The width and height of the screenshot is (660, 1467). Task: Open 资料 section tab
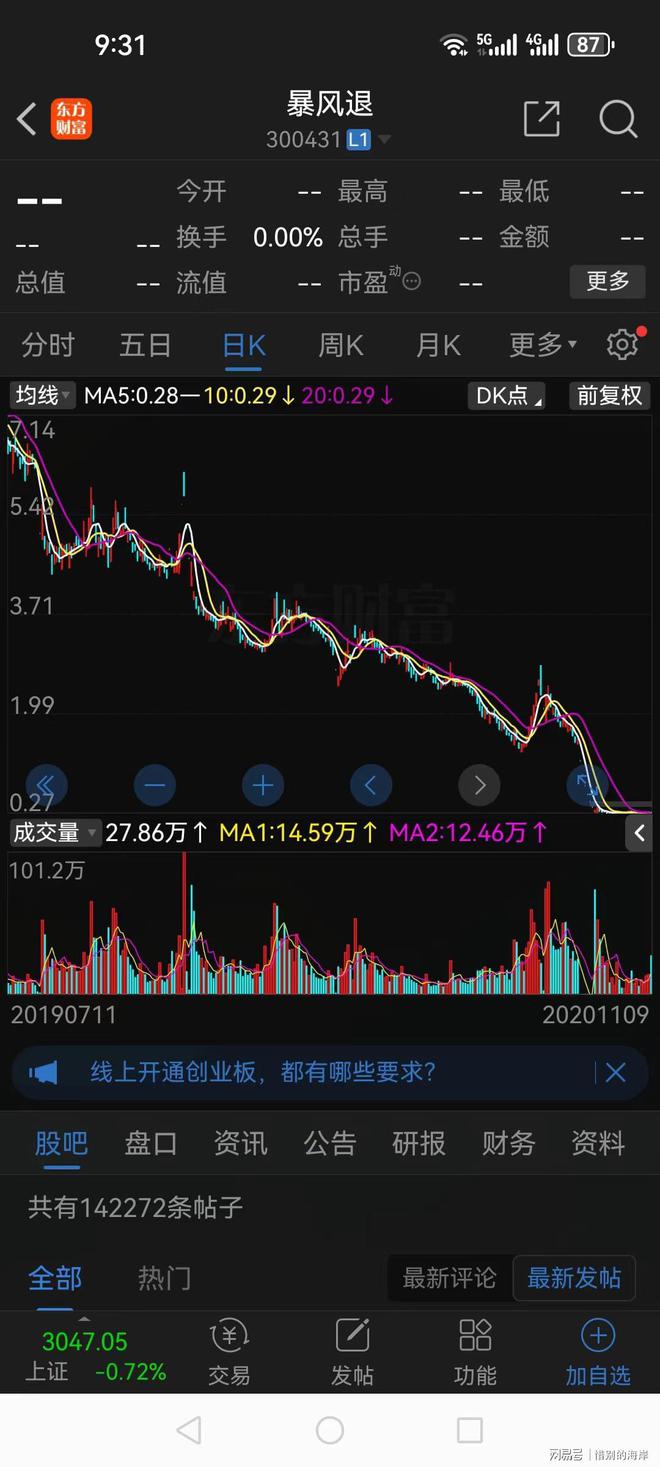(598, 1143)
